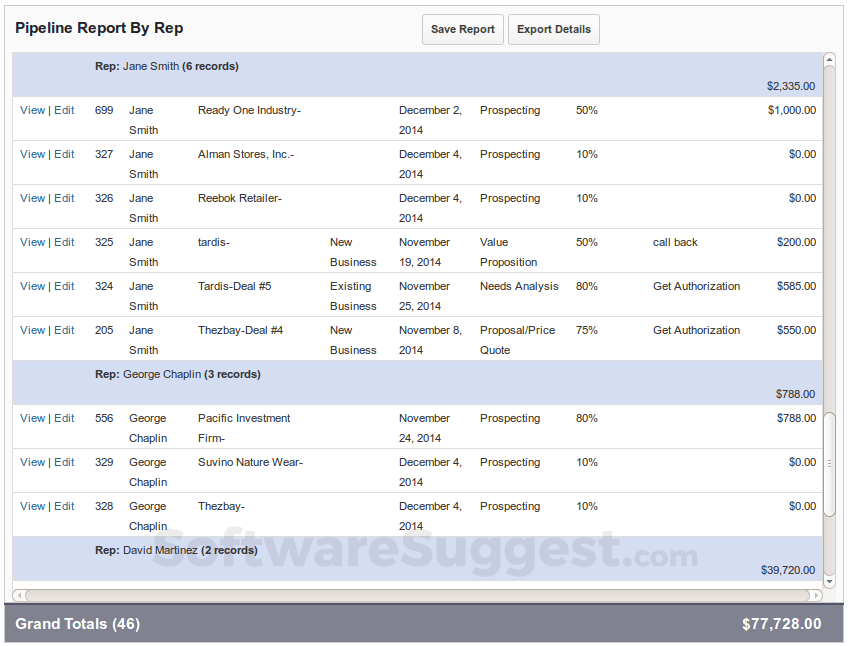Edit the Thezbay record for George Chaplin

click(63, 506)
